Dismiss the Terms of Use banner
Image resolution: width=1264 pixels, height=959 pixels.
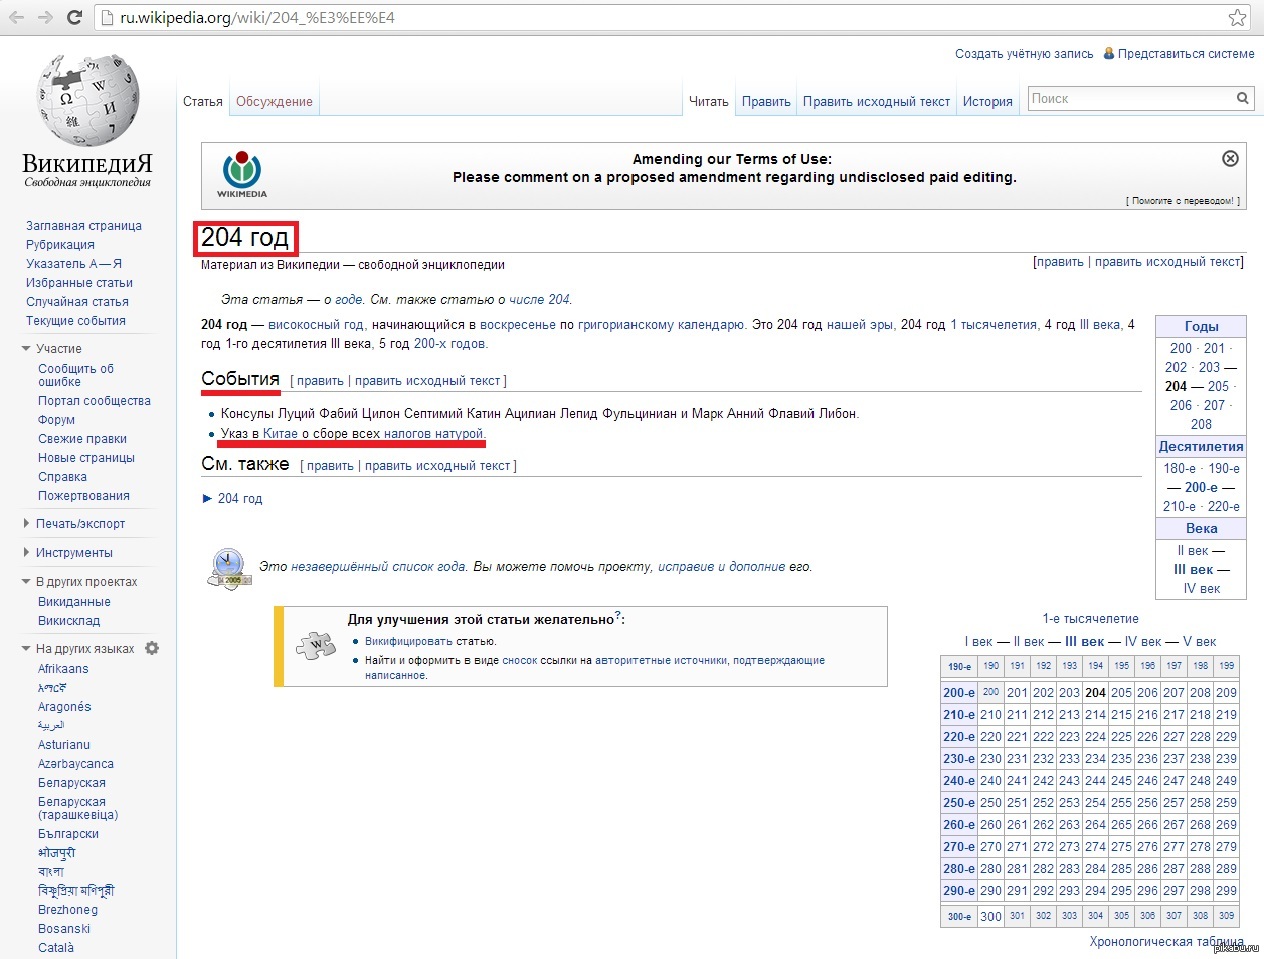(1230, 158)
